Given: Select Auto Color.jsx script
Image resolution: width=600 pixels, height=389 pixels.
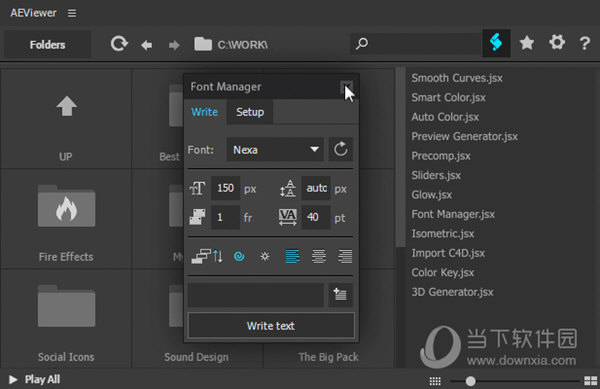Looking at the screenshot, I should tap(445, 117).
